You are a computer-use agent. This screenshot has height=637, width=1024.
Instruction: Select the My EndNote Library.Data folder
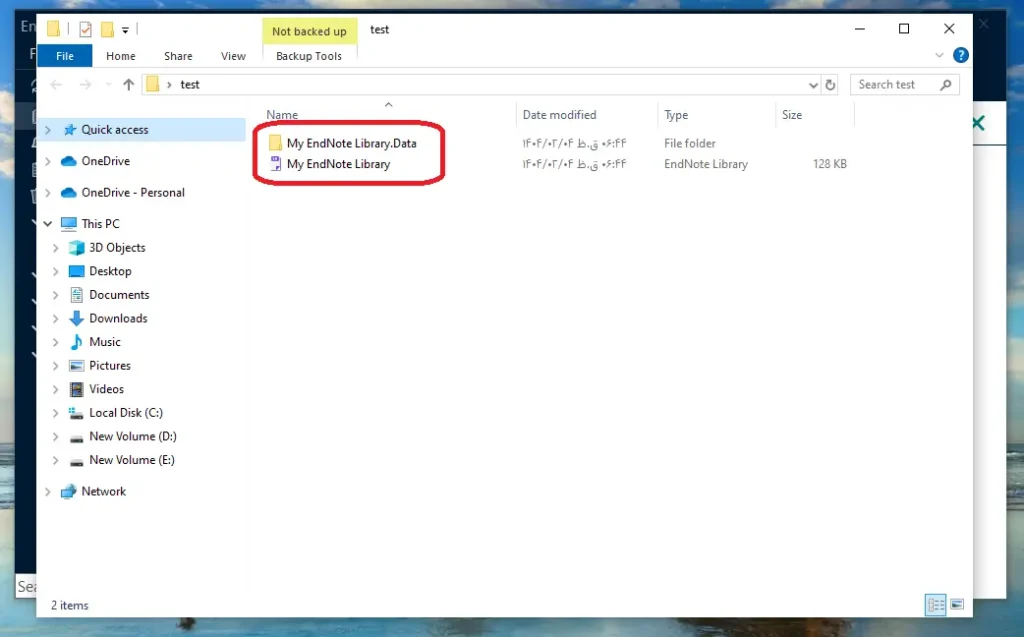coord(351,143)
